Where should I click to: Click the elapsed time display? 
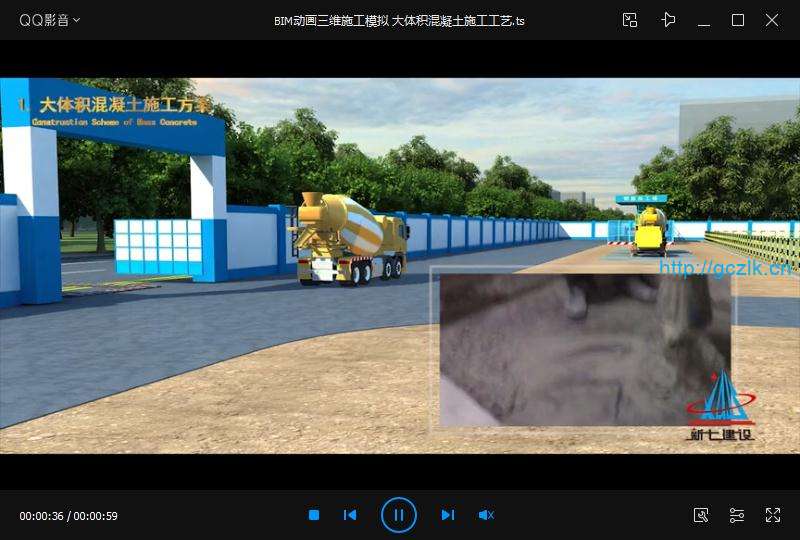tap(41, 516)
